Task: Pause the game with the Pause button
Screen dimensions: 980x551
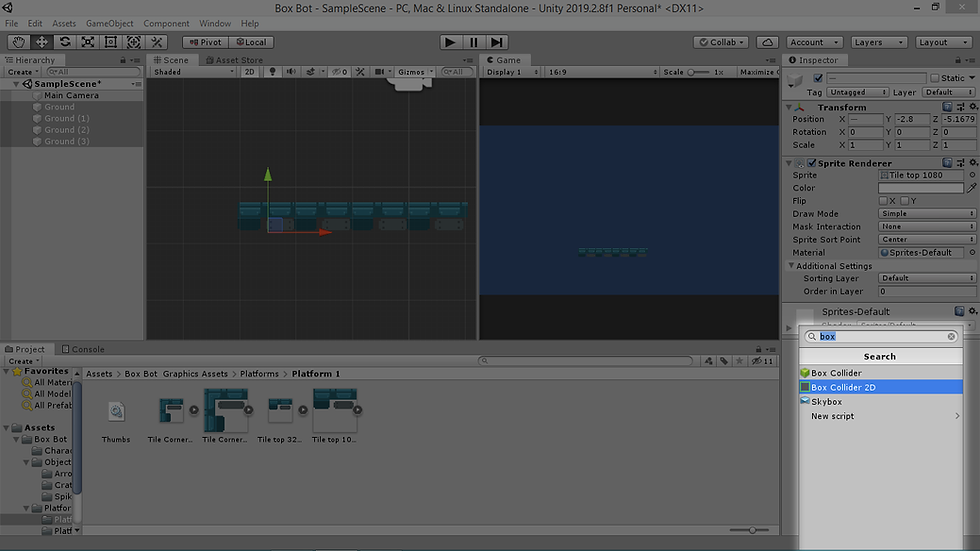Action: point(473,42)
